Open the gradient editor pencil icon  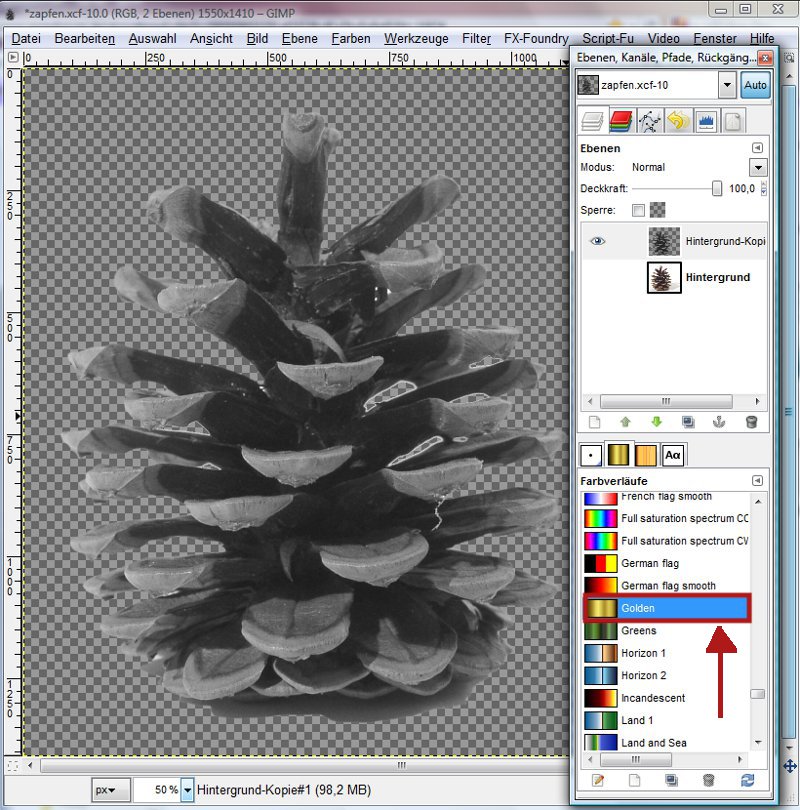tap(597, 780)
